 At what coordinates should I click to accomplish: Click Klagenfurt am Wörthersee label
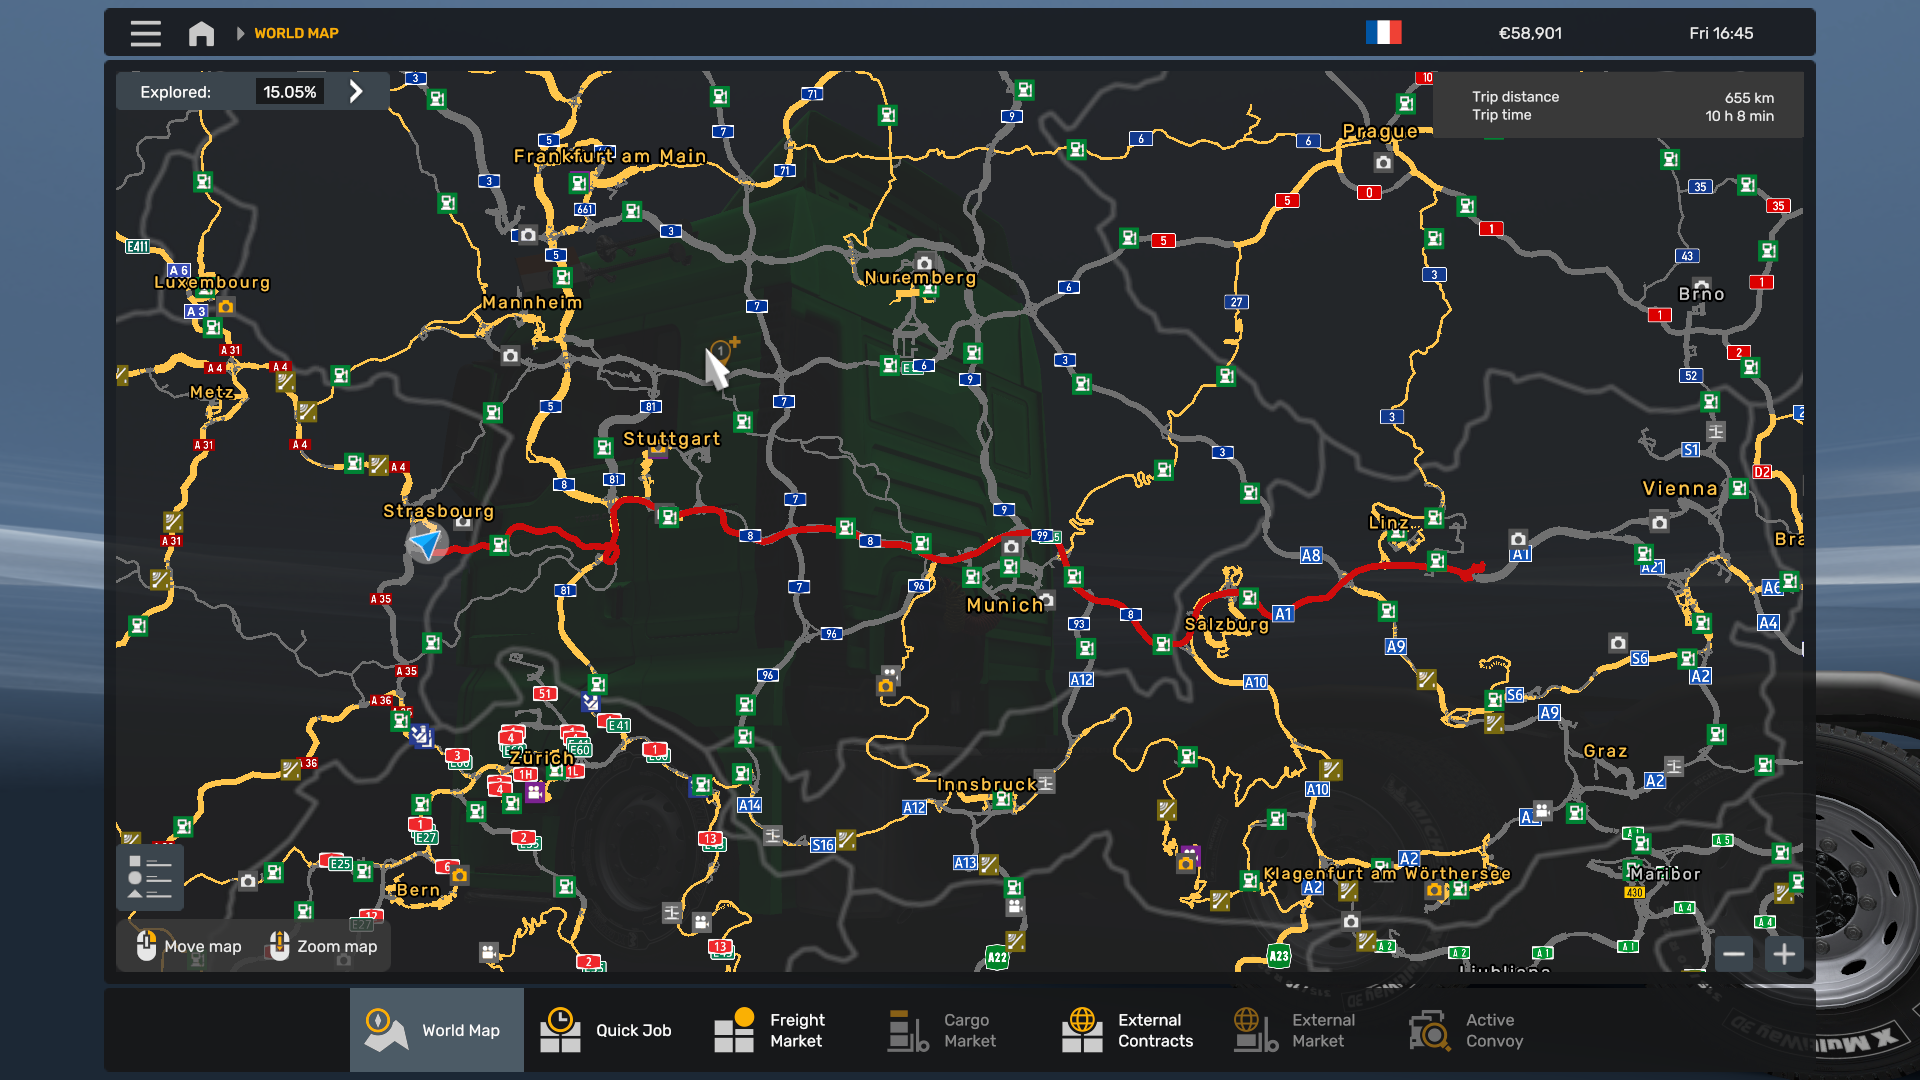click(1387, 874)
